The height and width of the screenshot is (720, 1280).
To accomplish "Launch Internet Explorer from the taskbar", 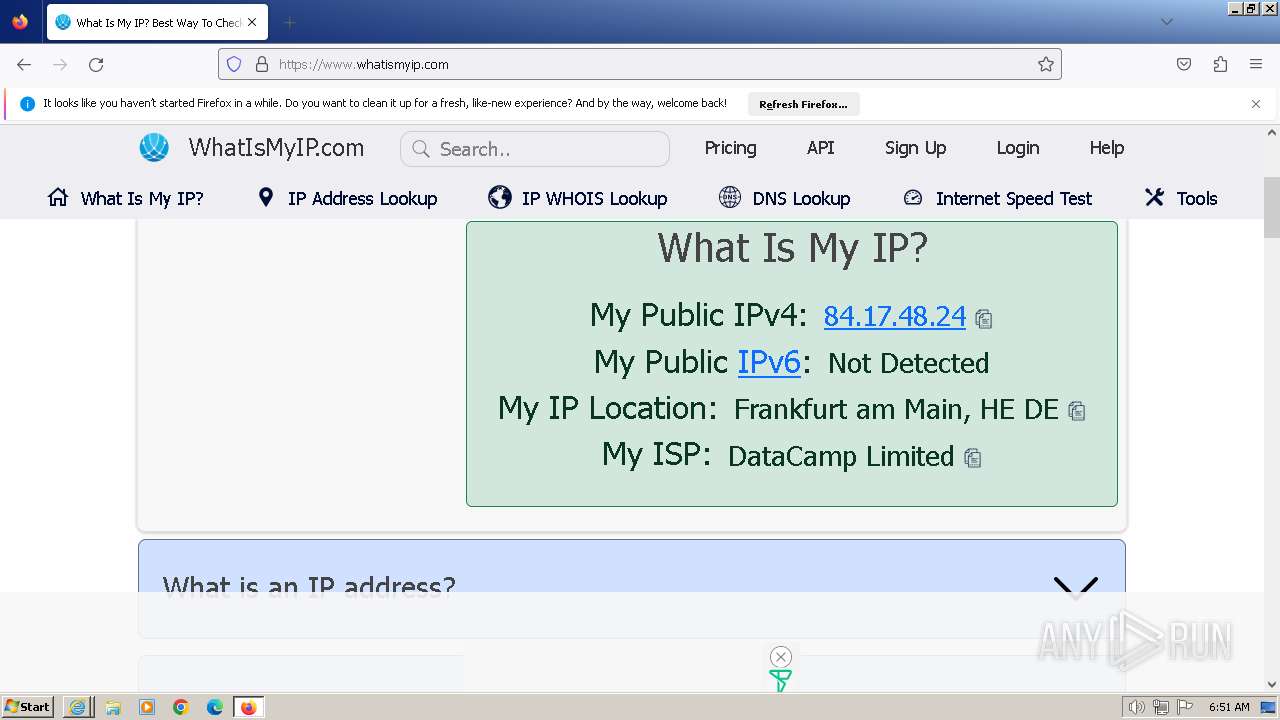I will (77, 707).
